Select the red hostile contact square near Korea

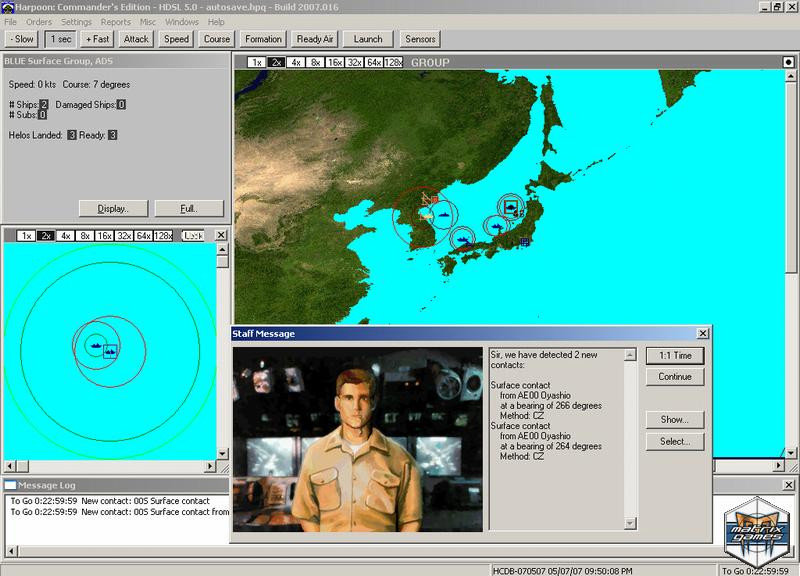[435, 199]
